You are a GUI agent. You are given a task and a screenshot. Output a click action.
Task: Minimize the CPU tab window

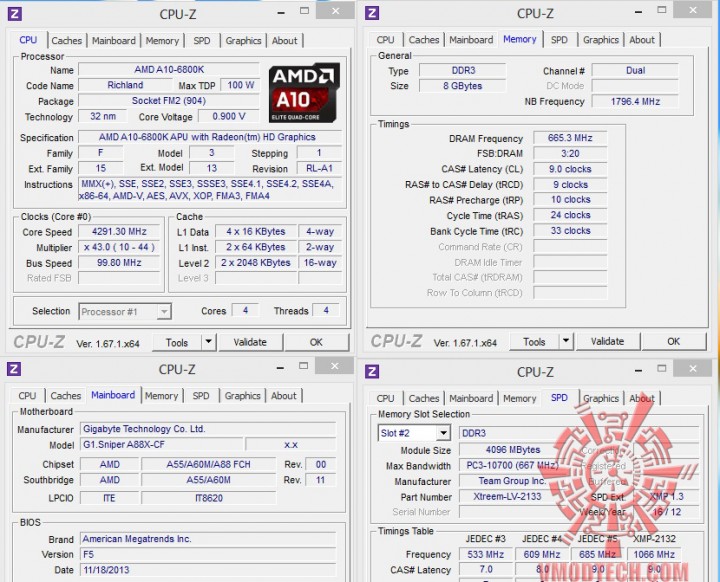[x=281, y=13]
